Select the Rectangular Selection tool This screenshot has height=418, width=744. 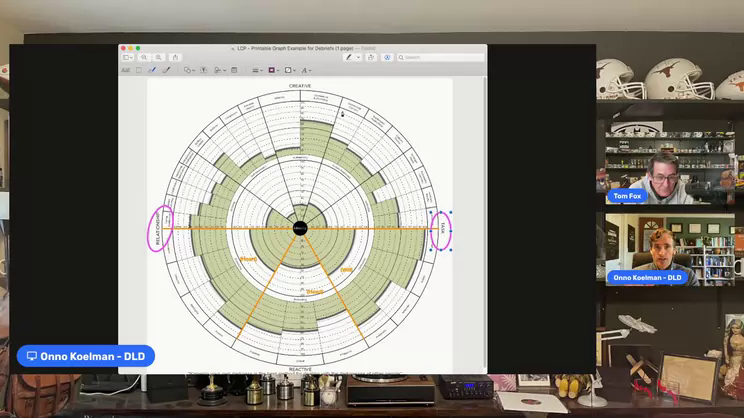[x=139, y=70]
